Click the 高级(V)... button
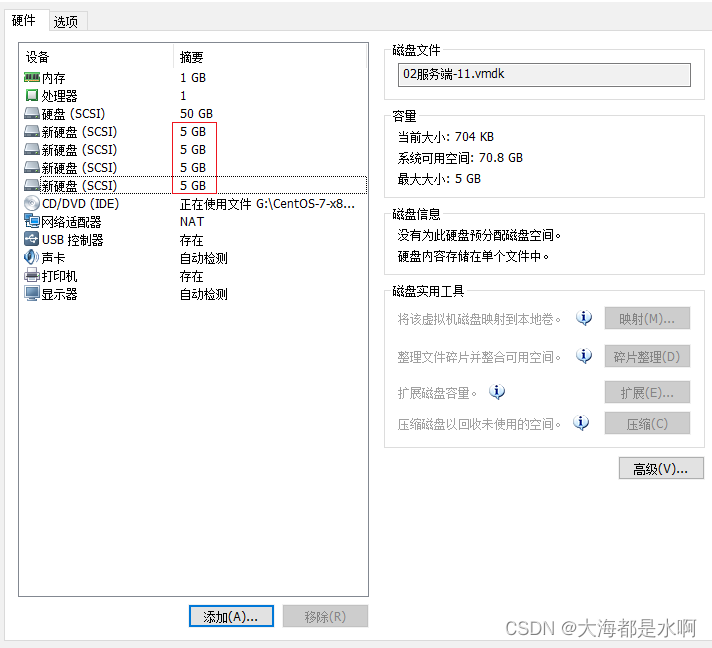The height and width of the screenshot is (648, 712). tap(661, 468)
